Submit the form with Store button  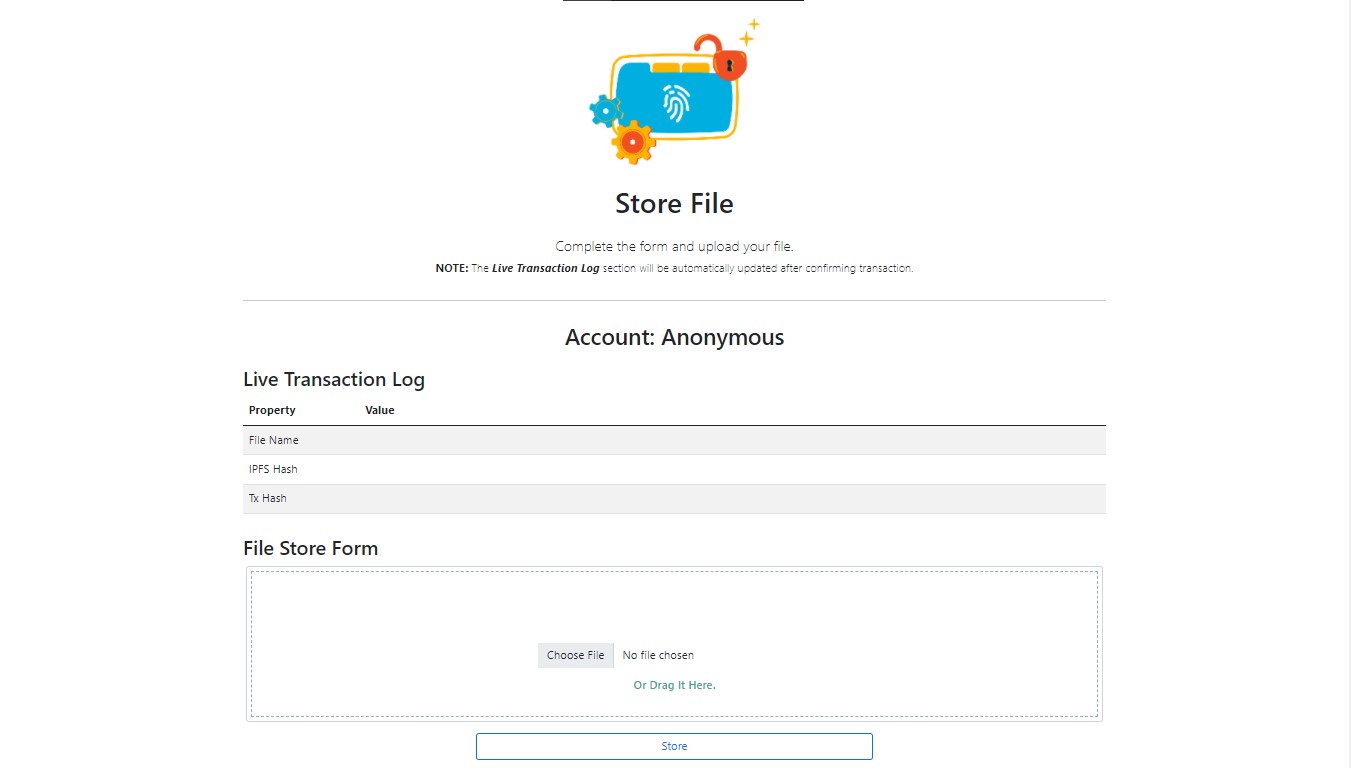point(674,746)
